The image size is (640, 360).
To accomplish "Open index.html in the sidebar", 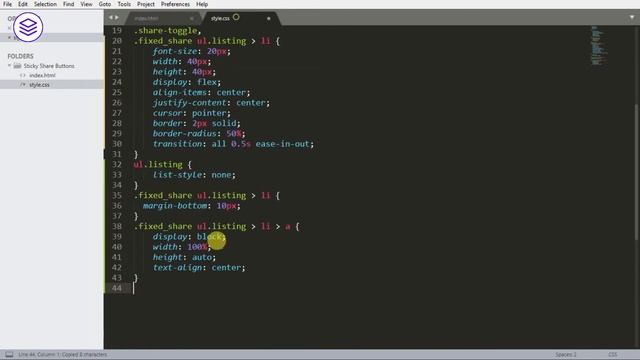I will [x=42, y=75].
